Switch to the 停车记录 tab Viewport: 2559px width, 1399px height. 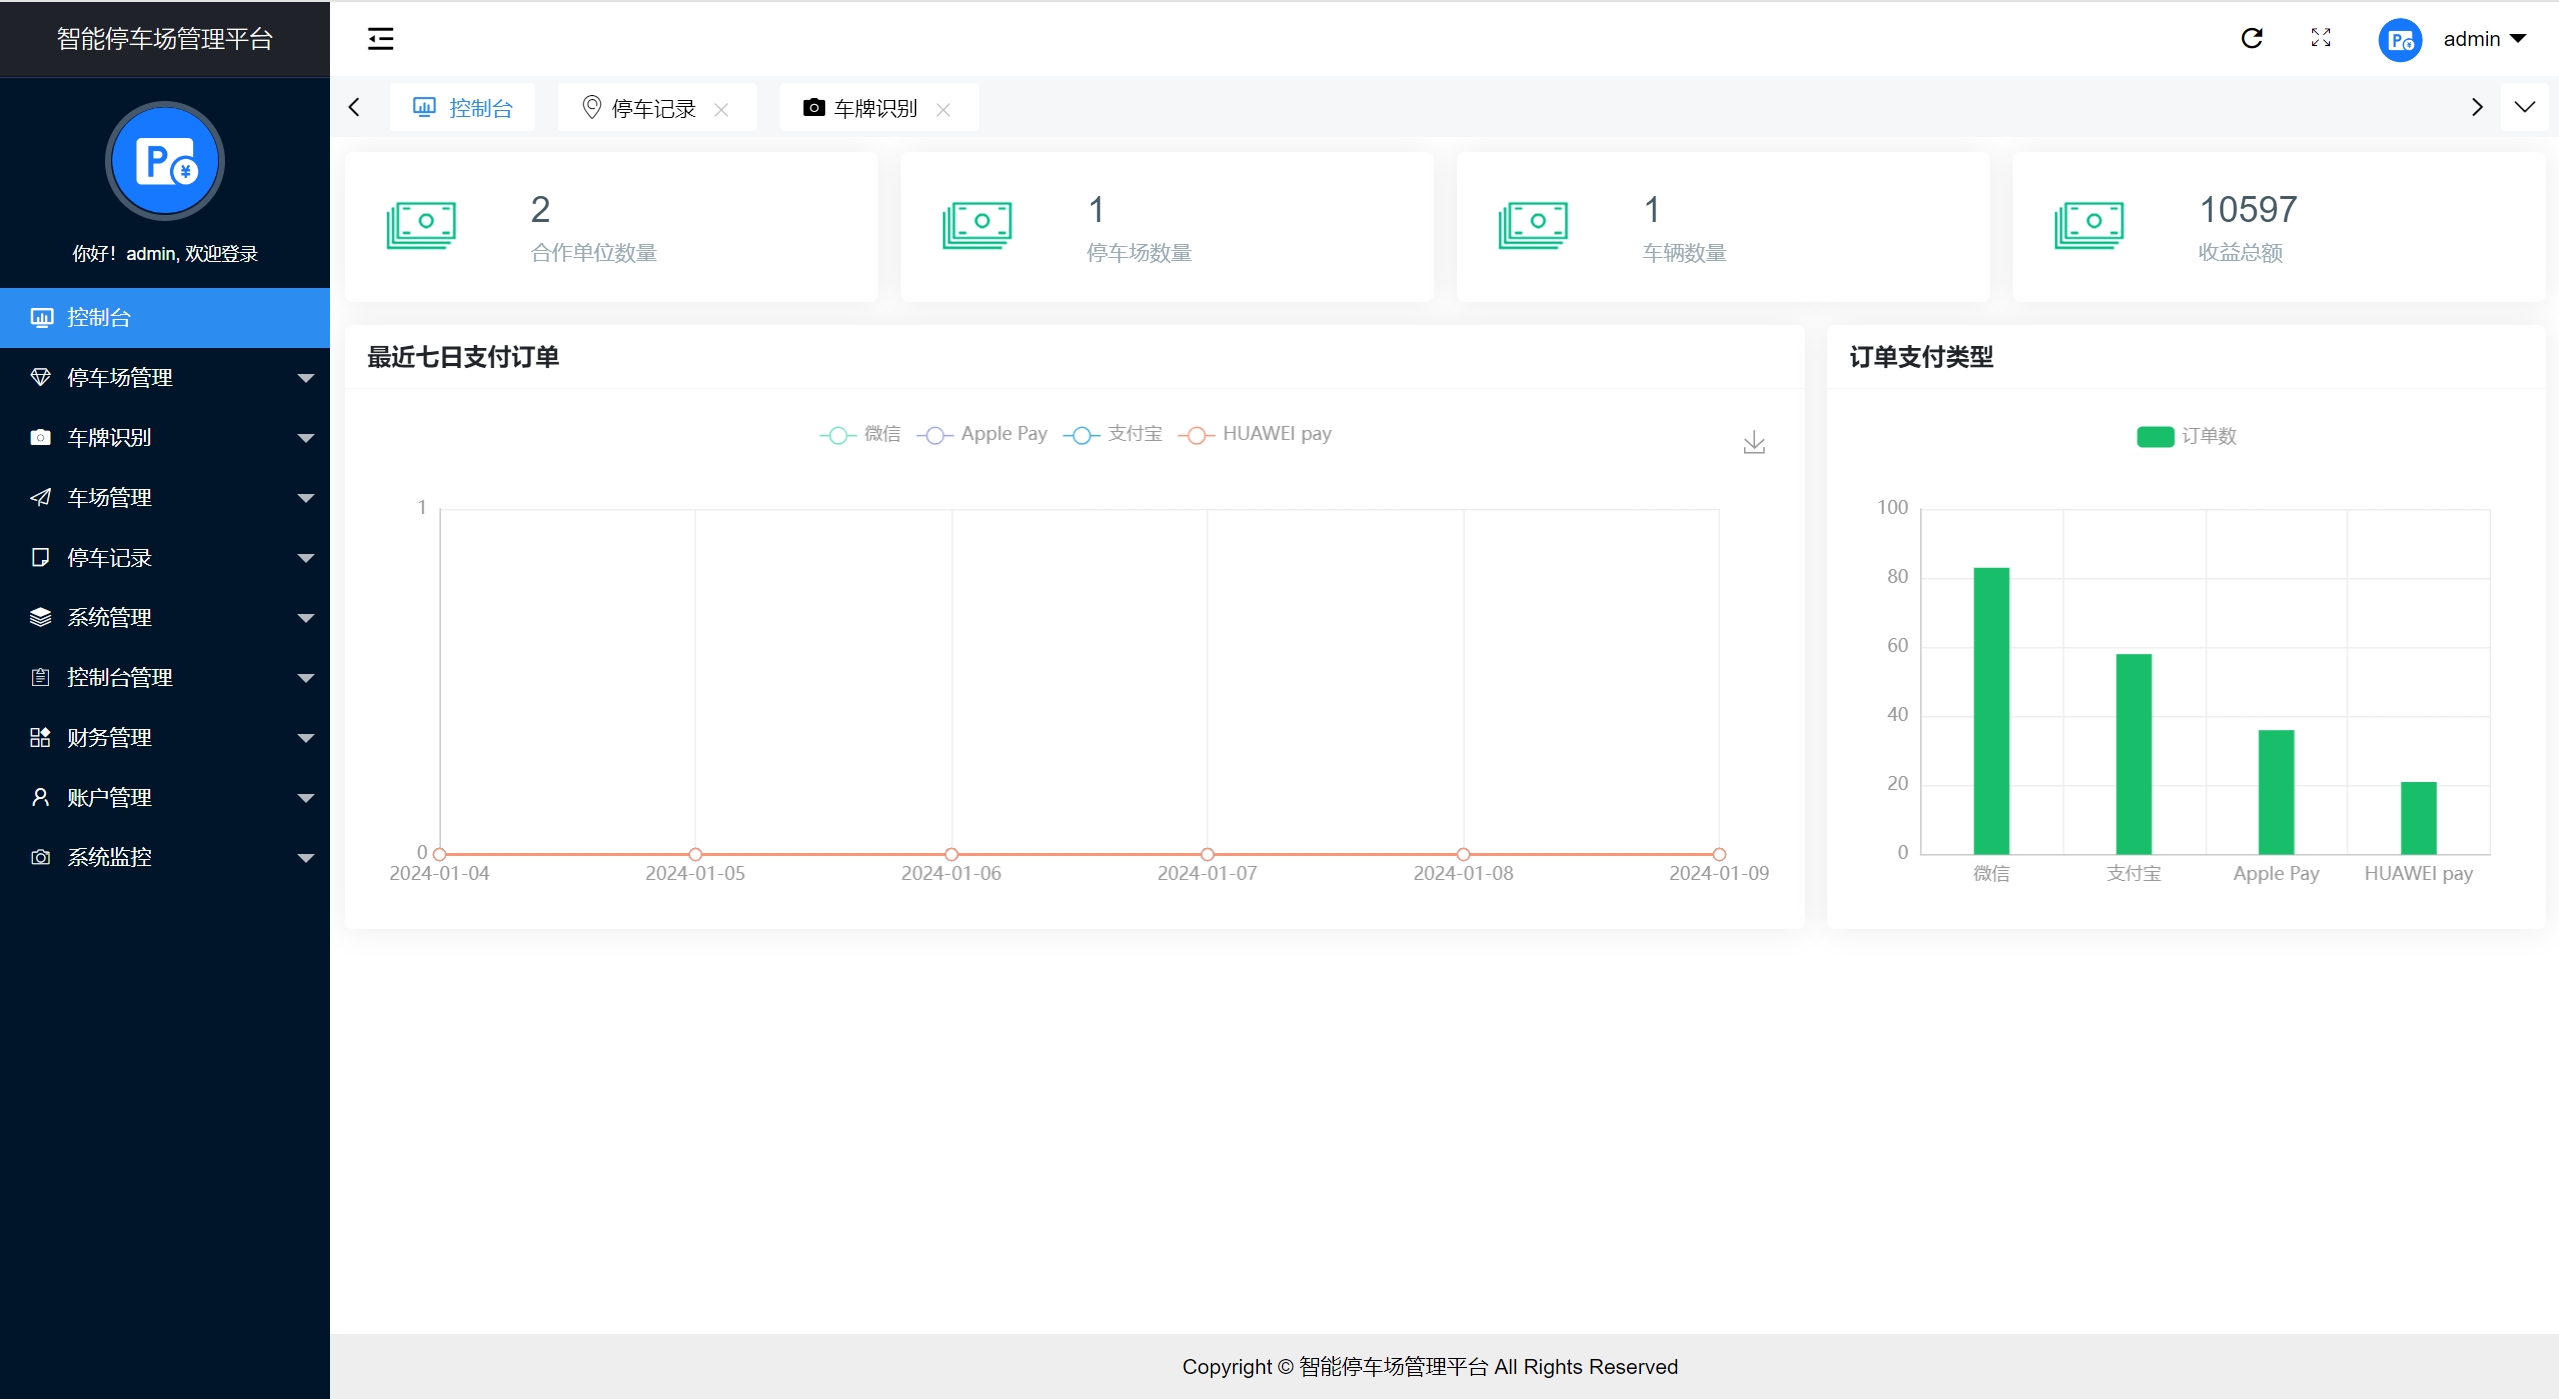pos(652,108)
